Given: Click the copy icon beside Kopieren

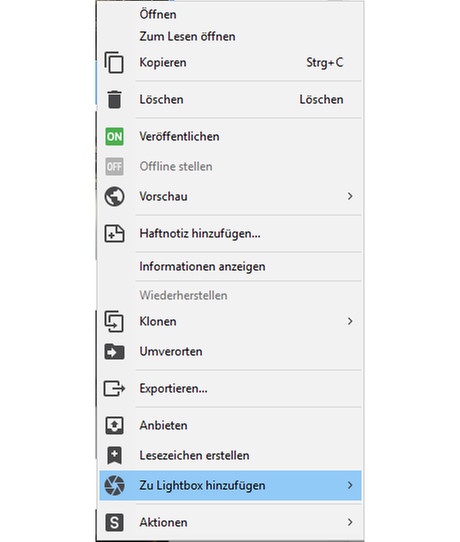Looking at the screenshot, I should pyautogui.click(x=114, y=63).
